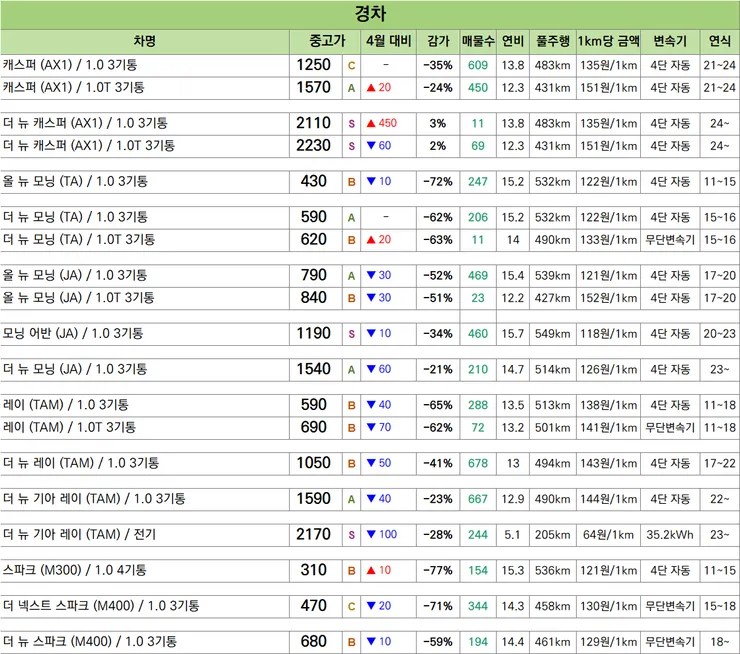The height and width of the screenshot is (654, 740).
Task: Click the range value 205km
Action: (x=552, y=535)
